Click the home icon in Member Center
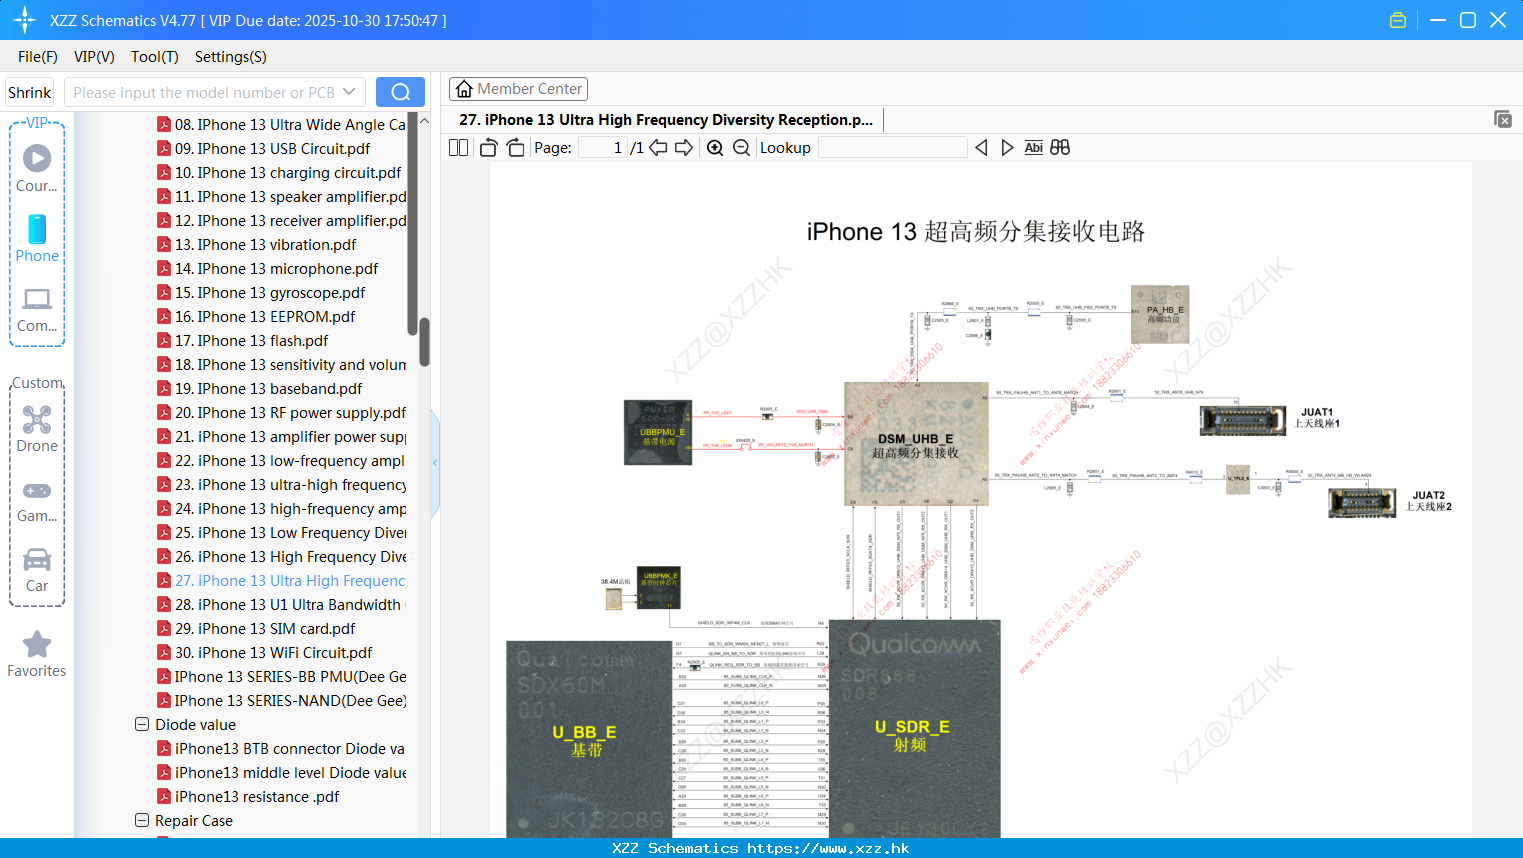The width and height of the screenshot is (1523, 858). click(x=464, y=89)
